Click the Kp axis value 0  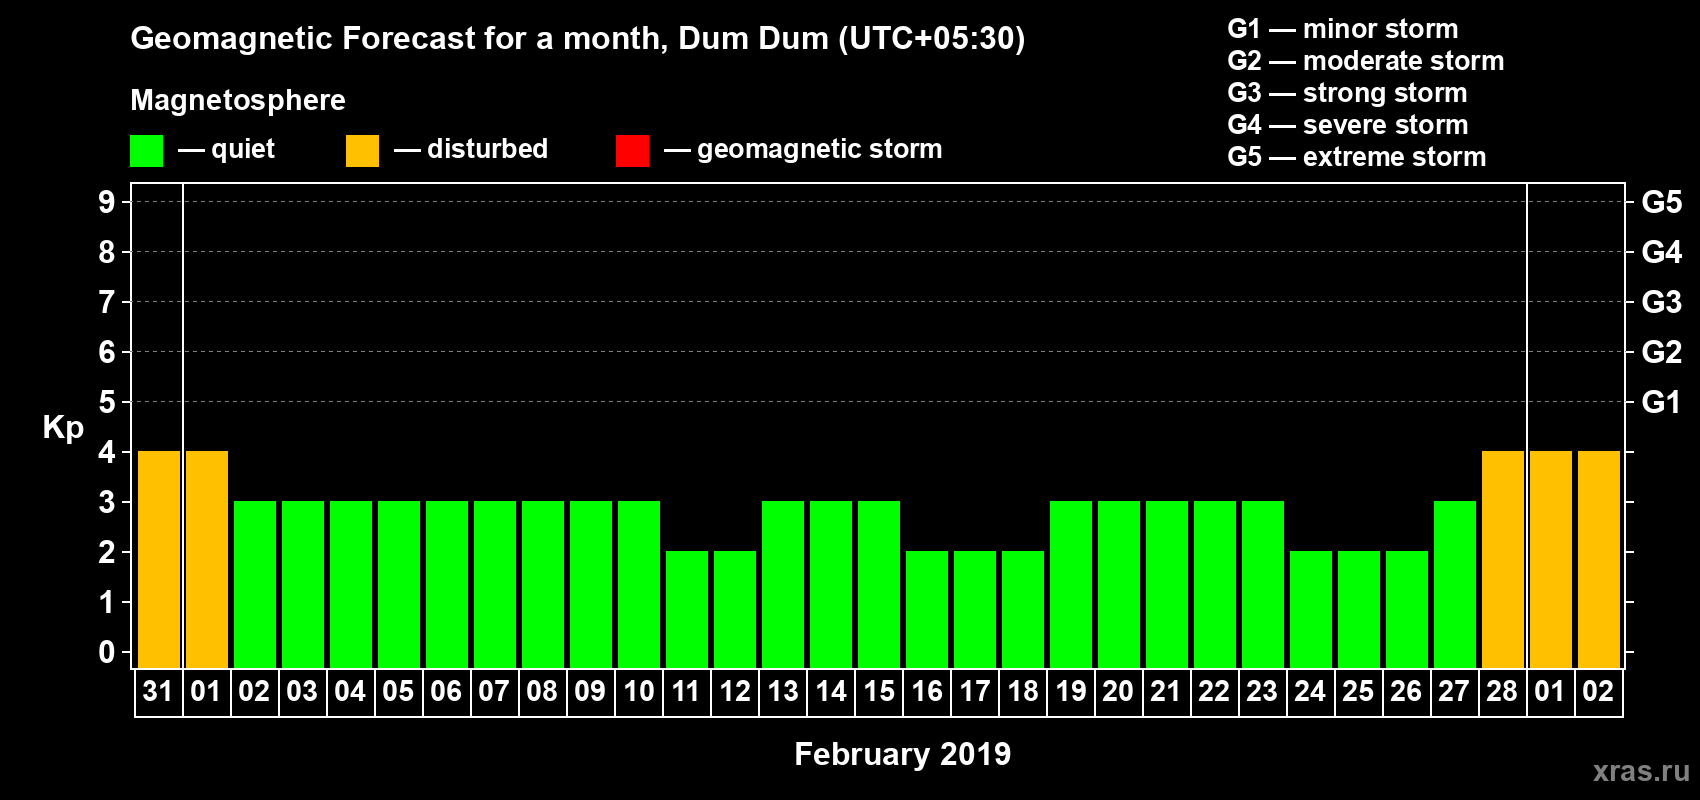point(107,652)
